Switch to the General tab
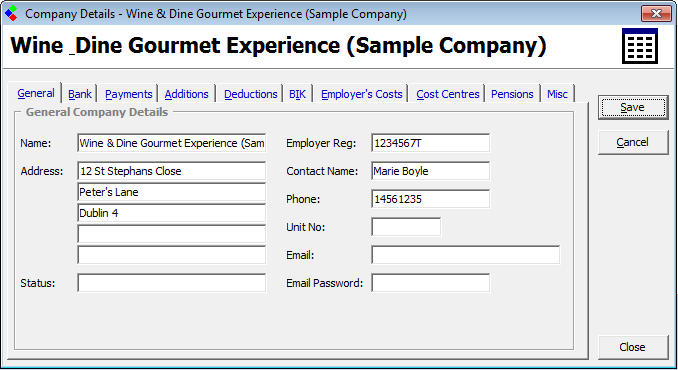 click(x=36, y=93)
